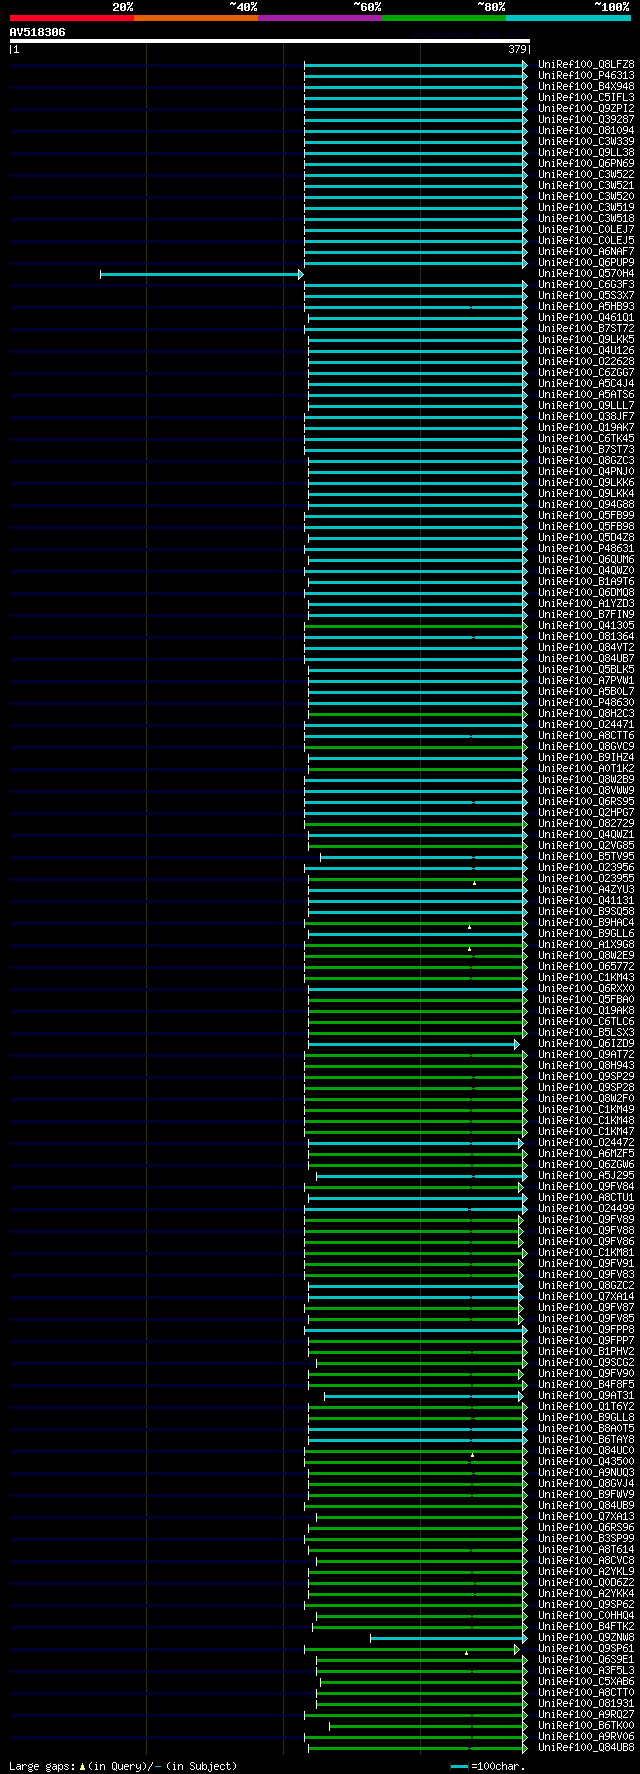Click the alignment bar of UniRef100_Q6IZD9

(x=413, y=1044)
